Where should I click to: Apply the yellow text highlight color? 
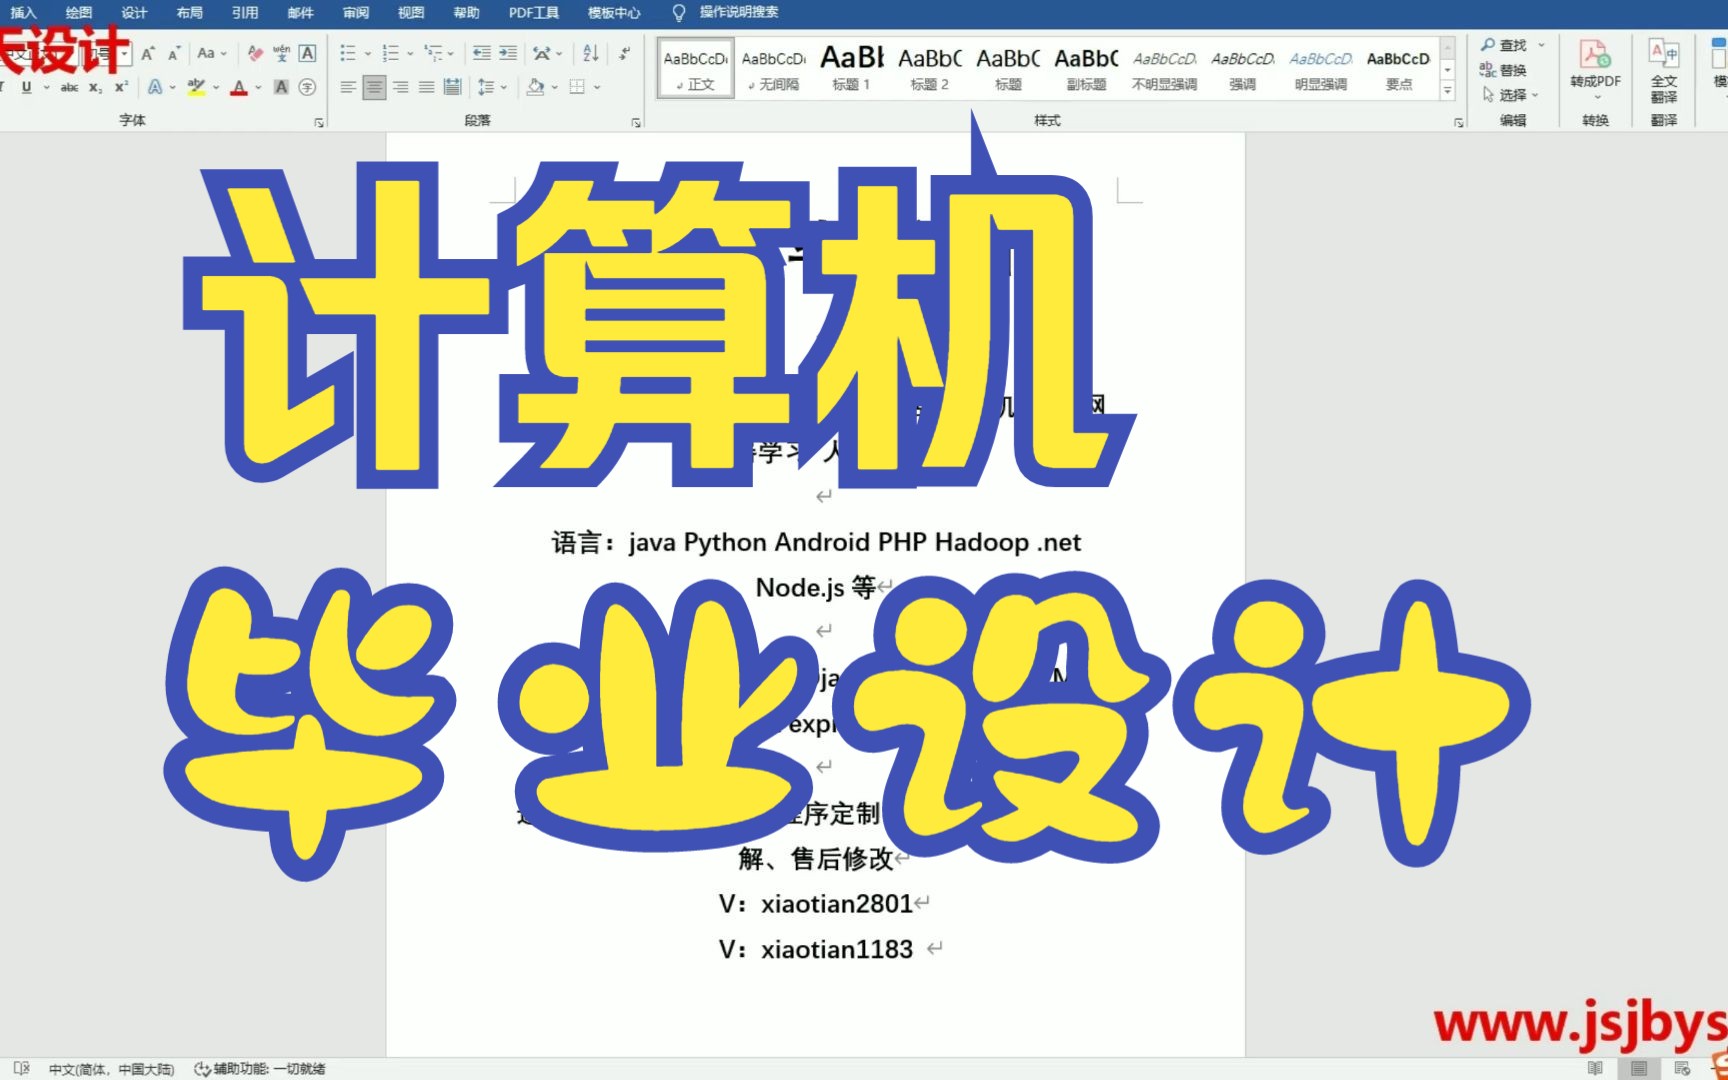click(x=197, y=87)
